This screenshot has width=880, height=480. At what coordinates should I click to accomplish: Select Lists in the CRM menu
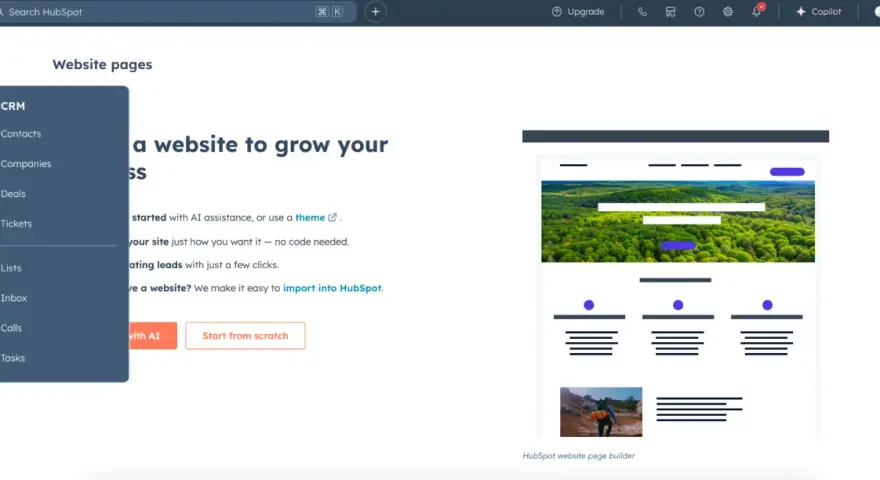(x=11, y=268)
